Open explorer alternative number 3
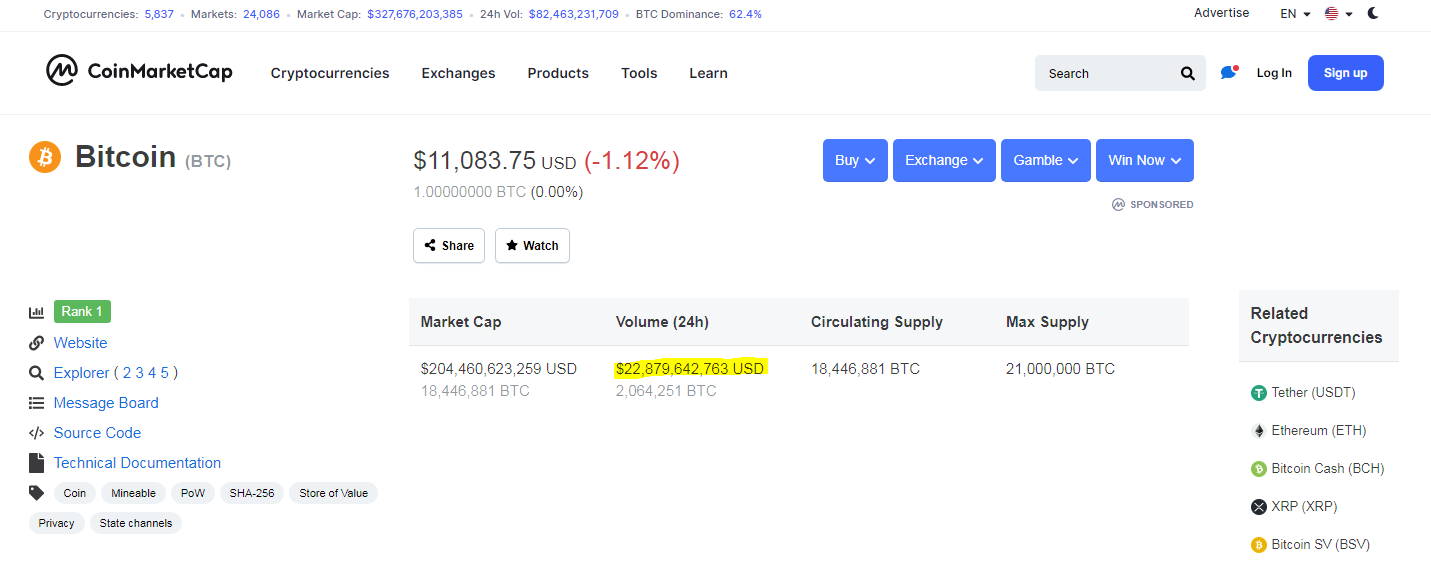The width and height of the screenshot is (1431, 569). 140,373
